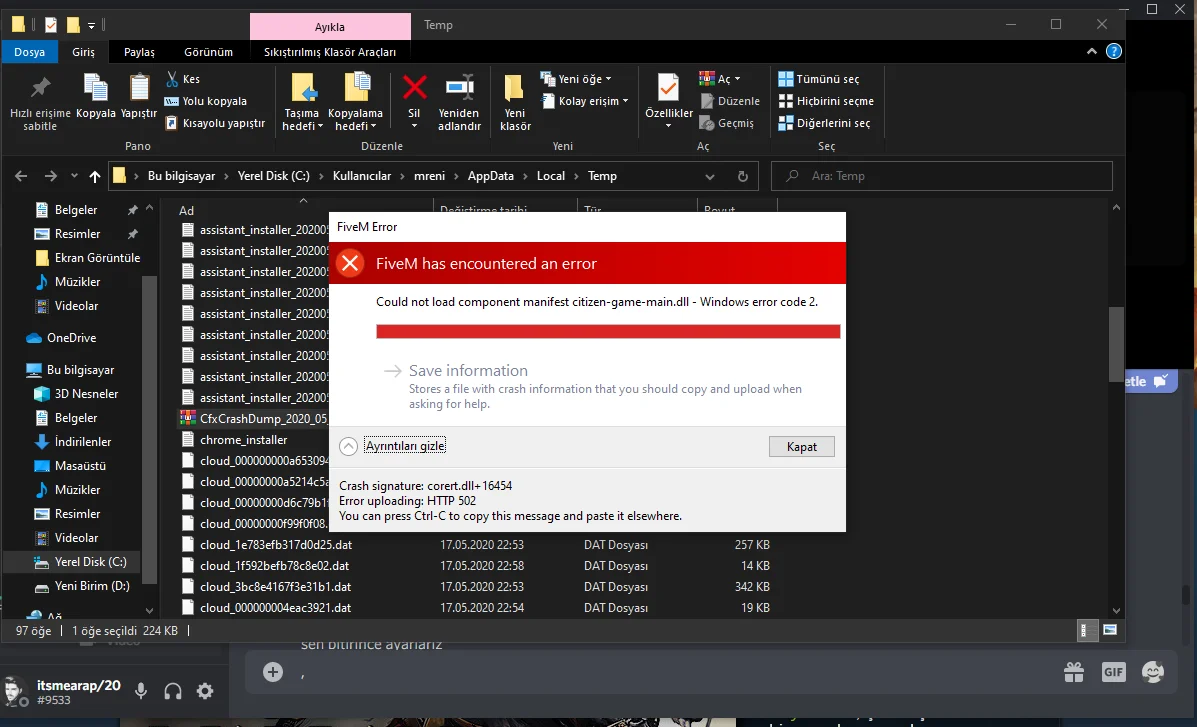Click Bu bilgisayar breadcrumb segment
1197x727 pixels.
pos(182,176)
